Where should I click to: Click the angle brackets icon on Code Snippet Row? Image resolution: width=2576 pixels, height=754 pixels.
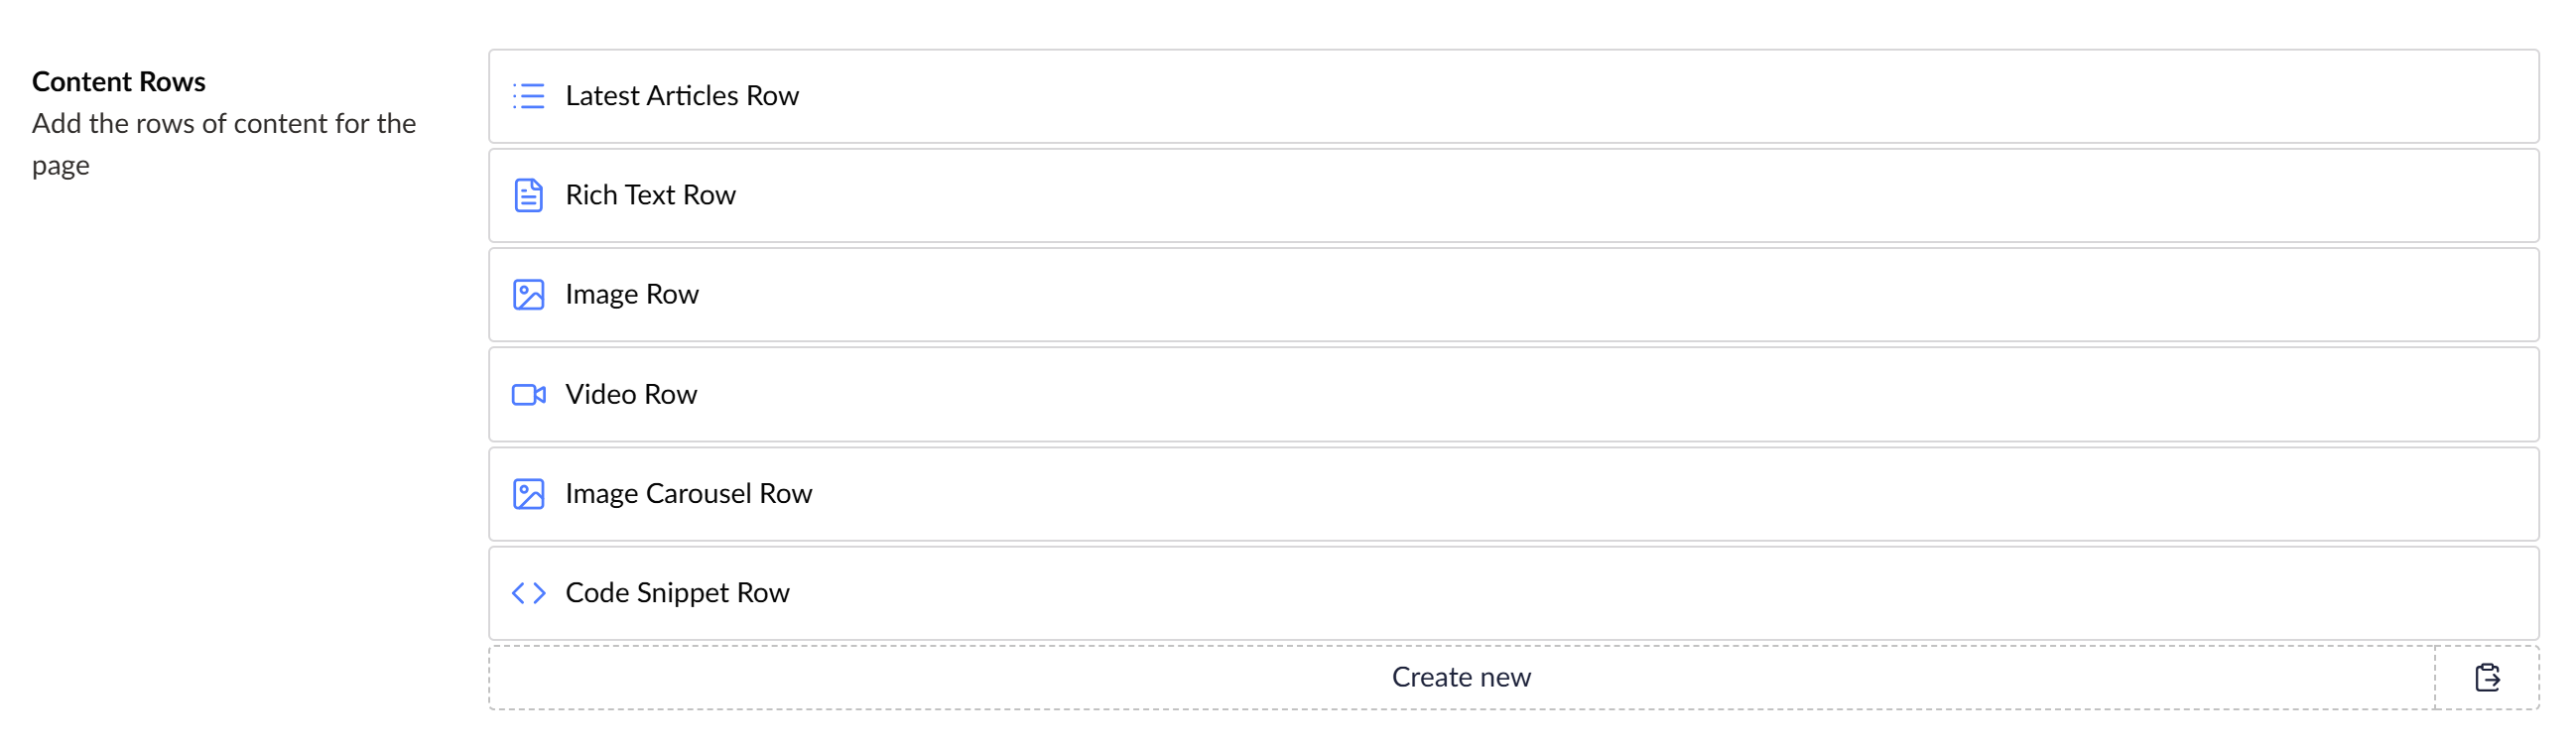(x=528, y=593)
